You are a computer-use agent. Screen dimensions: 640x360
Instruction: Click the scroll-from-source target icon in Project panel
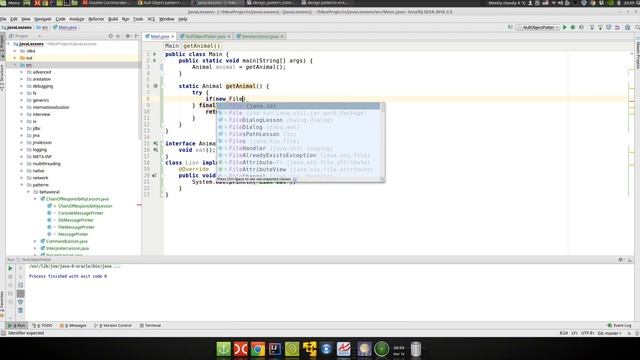110,36
